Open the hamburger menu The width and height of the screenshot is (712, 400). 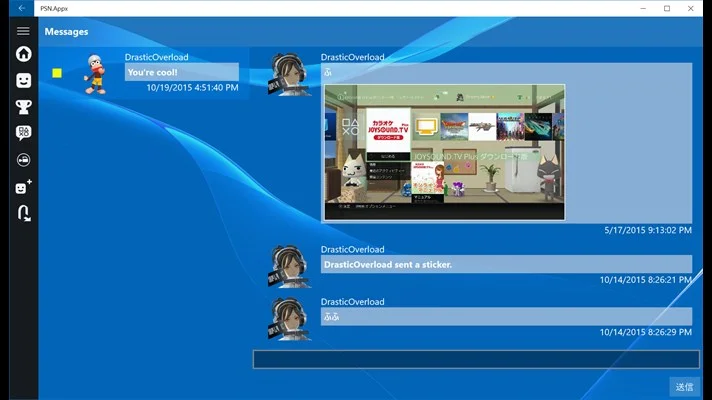[23, 31]
